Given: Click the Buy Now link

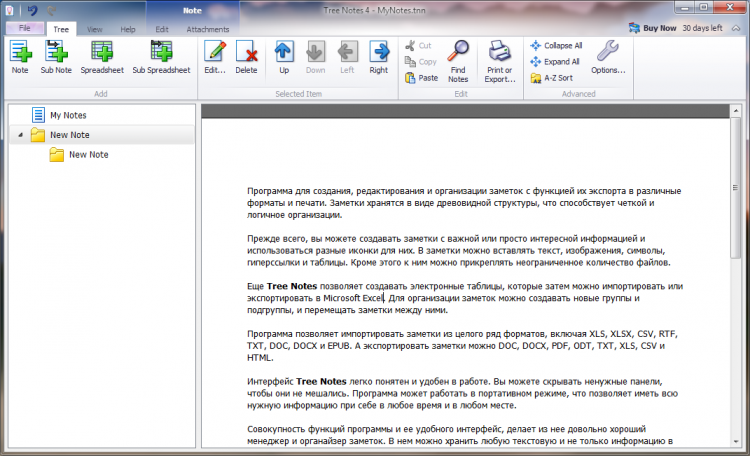Looking at the screenshot, I should (x=660, y=28).
